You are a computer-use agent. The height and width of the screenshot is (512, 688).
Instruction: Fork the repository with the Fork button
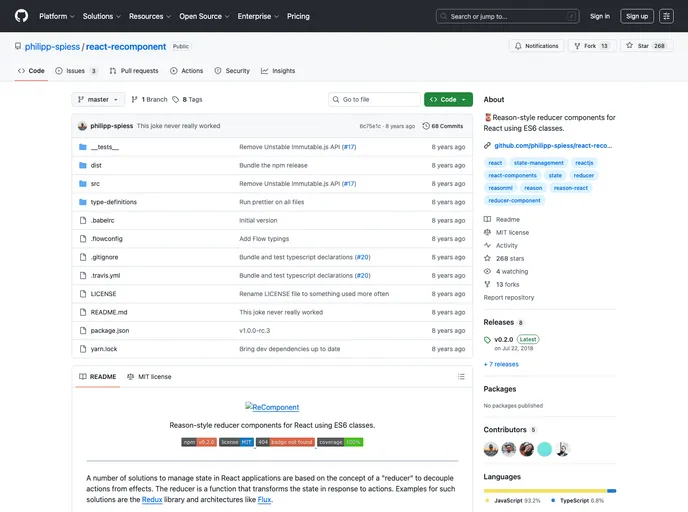coord(592,46)
